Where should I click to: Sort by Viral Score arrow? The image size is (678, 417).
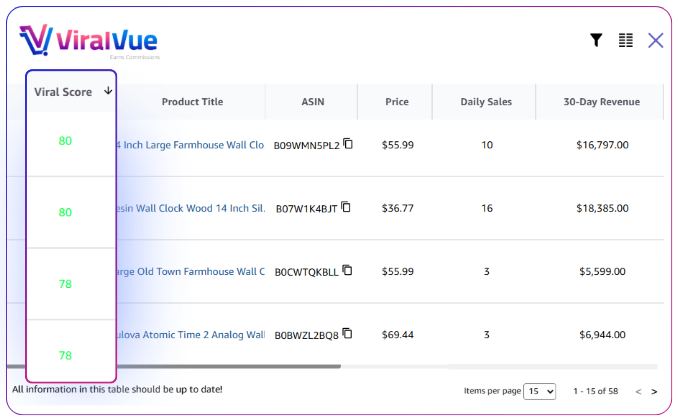tap(107, 91)
